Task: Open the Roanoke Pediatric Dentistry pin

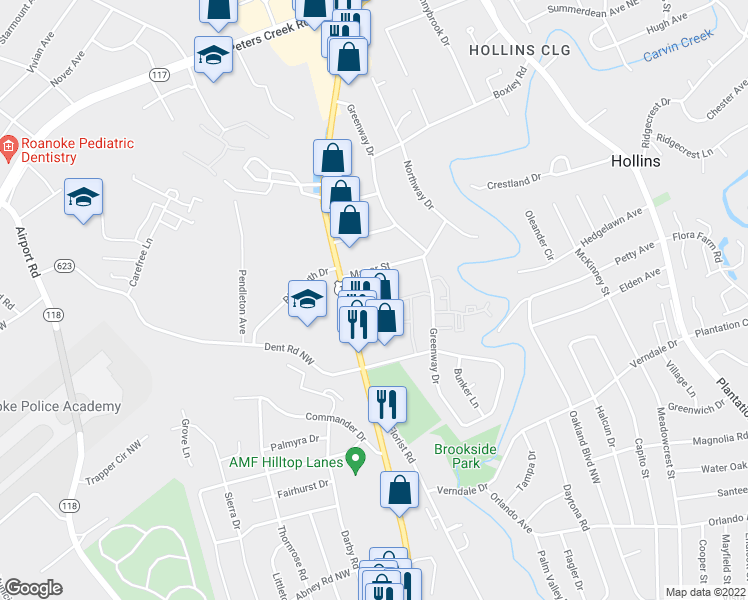Action: (x=9, y=148)
